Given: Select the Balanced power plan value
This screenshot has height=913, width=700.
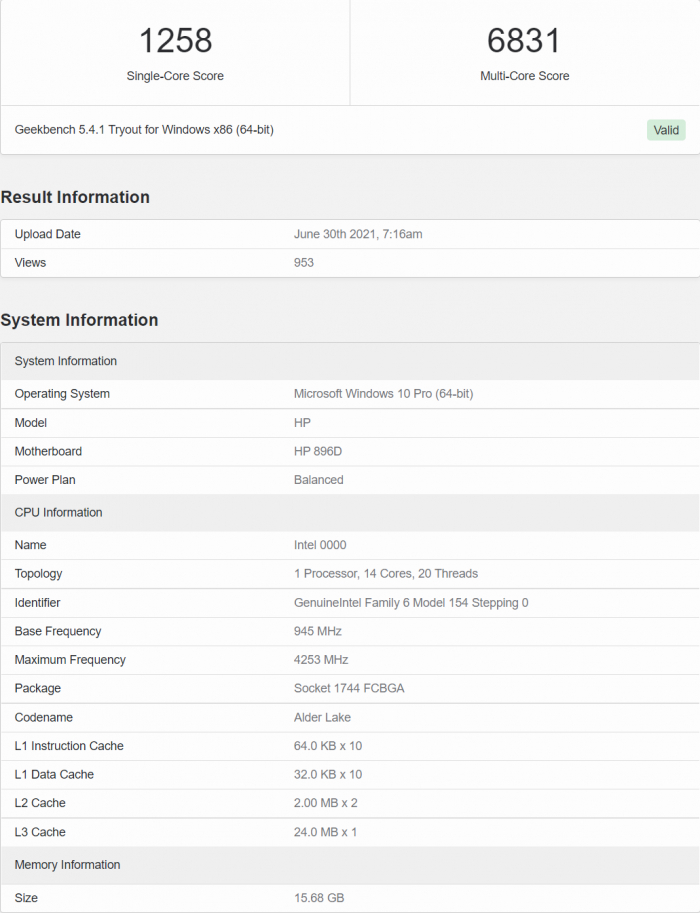Looking at the screenshot, I should point(319,480).
